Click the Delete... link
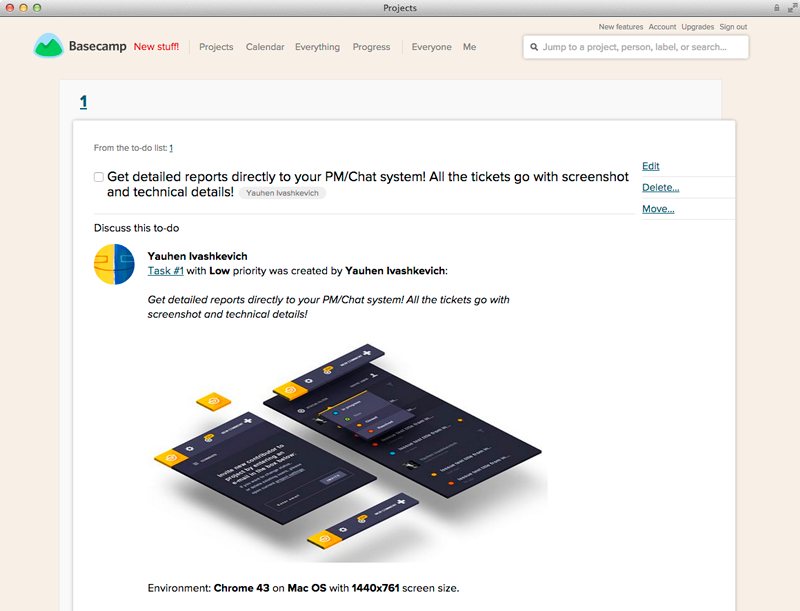Screen dimensions: 800x611 click(x=660, y=188)
